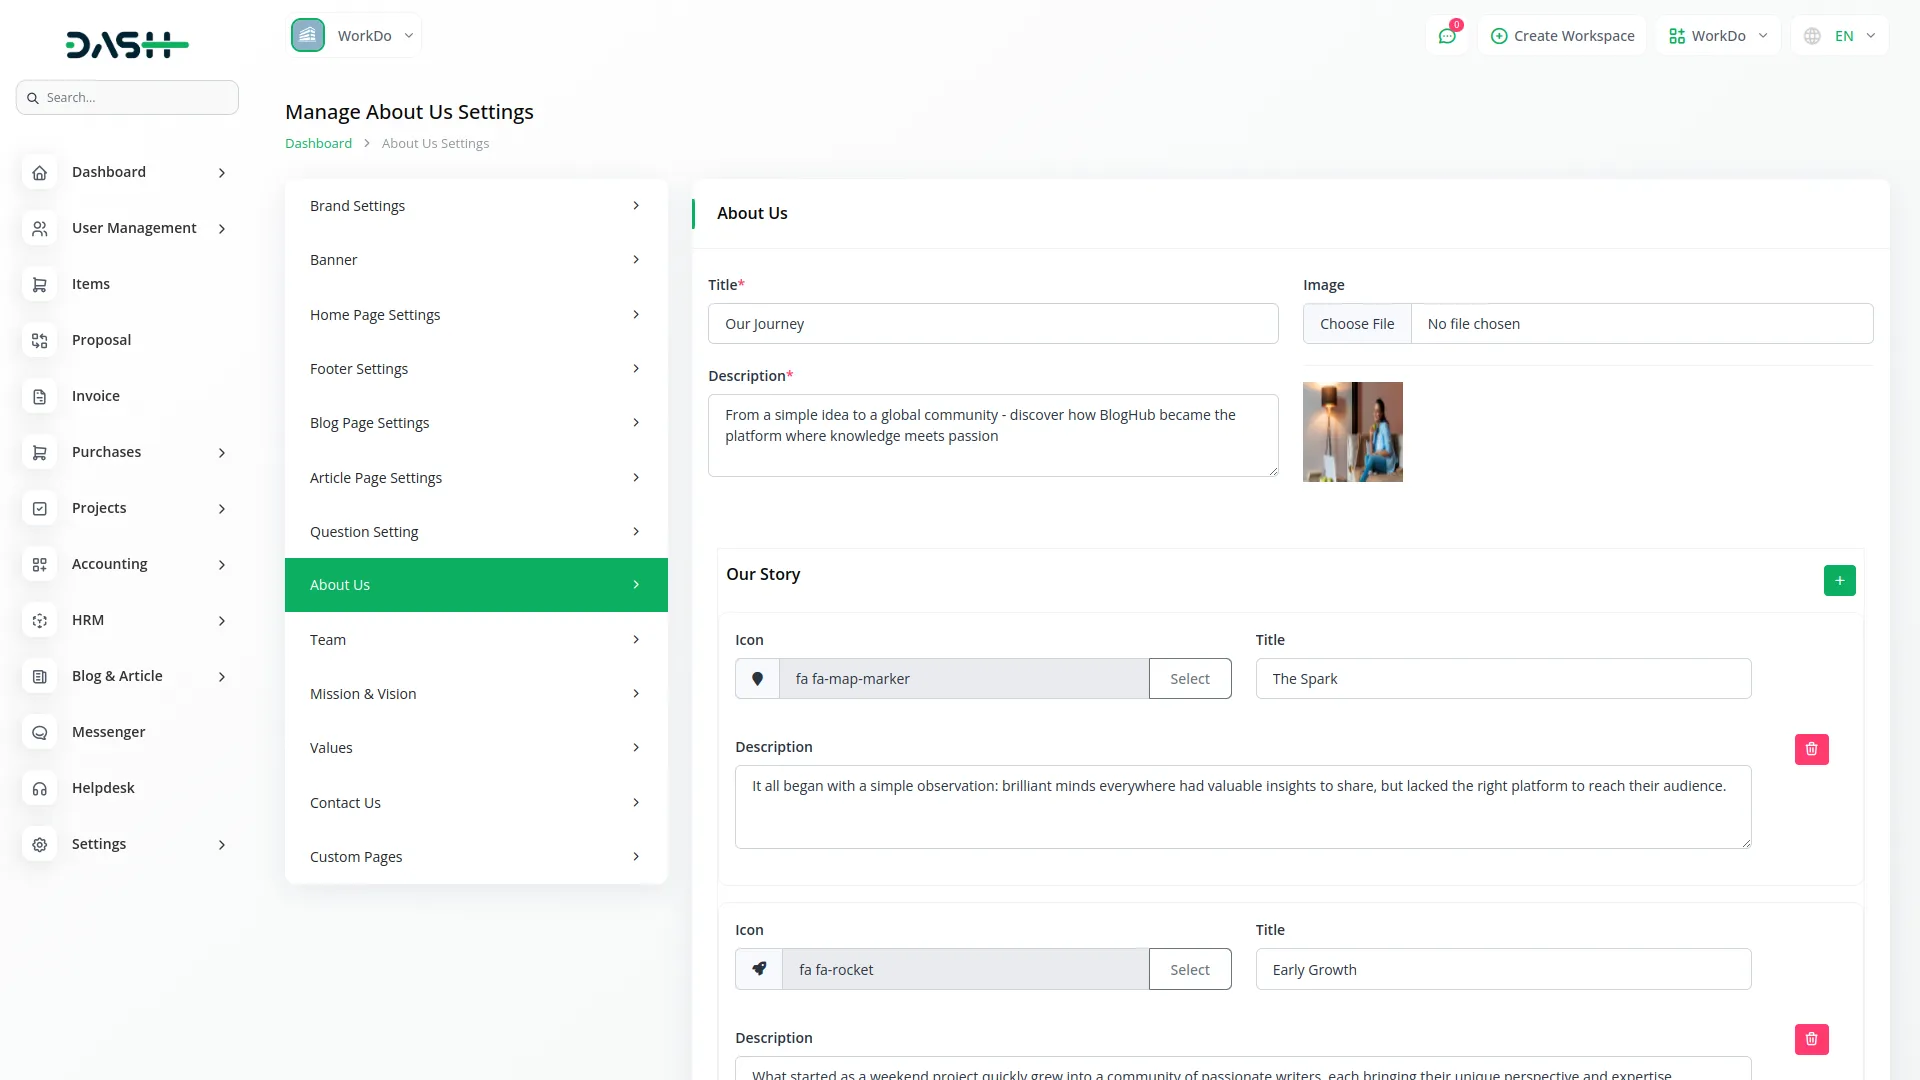Click the Invoice document icon in sidebar
This screenshot has height=1080, width=1920.
pyautogui.click(x=40, y=397)
